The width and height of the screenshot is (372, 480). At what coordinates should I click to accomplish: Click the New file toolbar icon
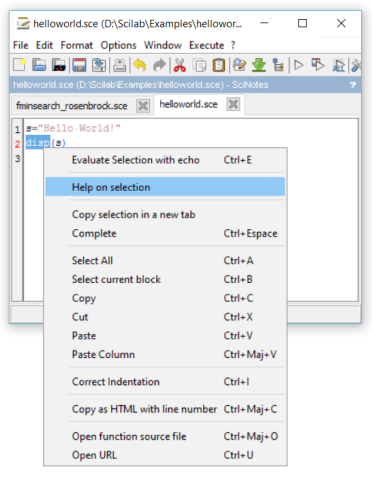pyautogui.click(x=20, y=65)
